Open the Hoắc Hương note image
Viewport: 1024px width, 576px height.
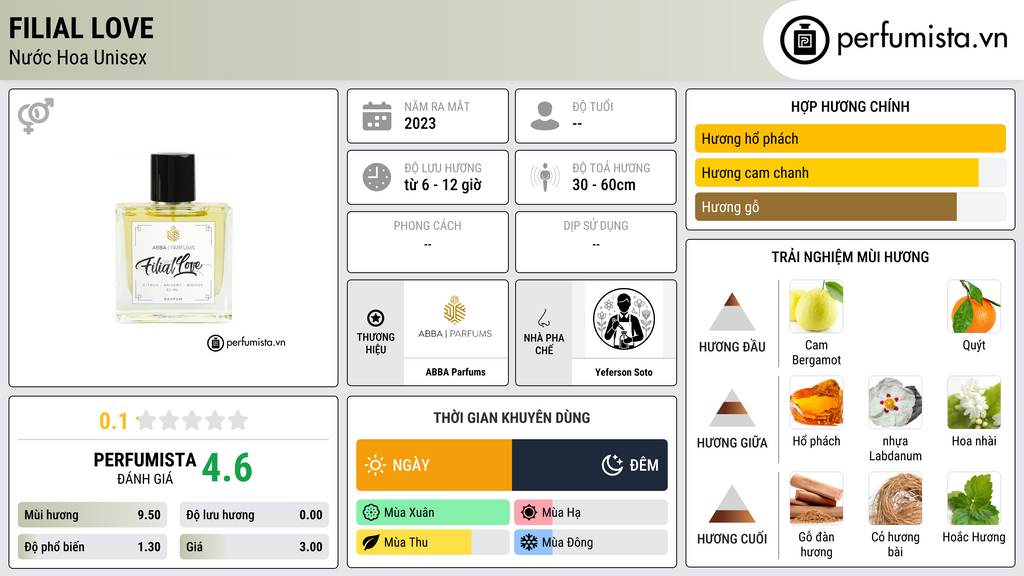pyautogui.click(x=974, y=498)
